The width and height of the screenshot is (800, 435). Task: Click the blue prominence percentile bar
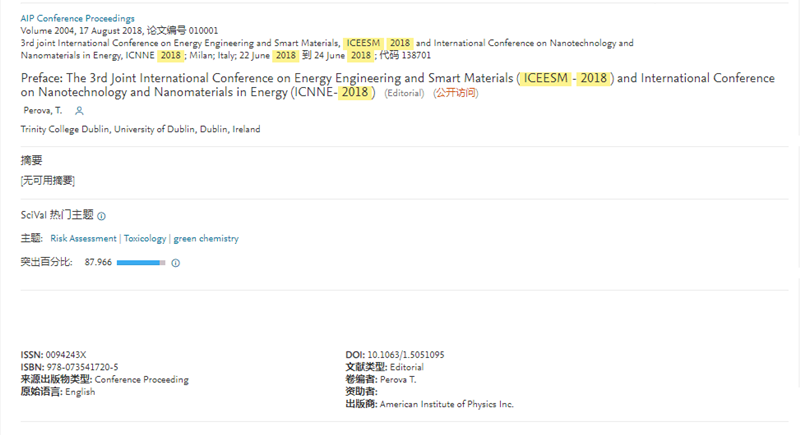click(141, 263)
